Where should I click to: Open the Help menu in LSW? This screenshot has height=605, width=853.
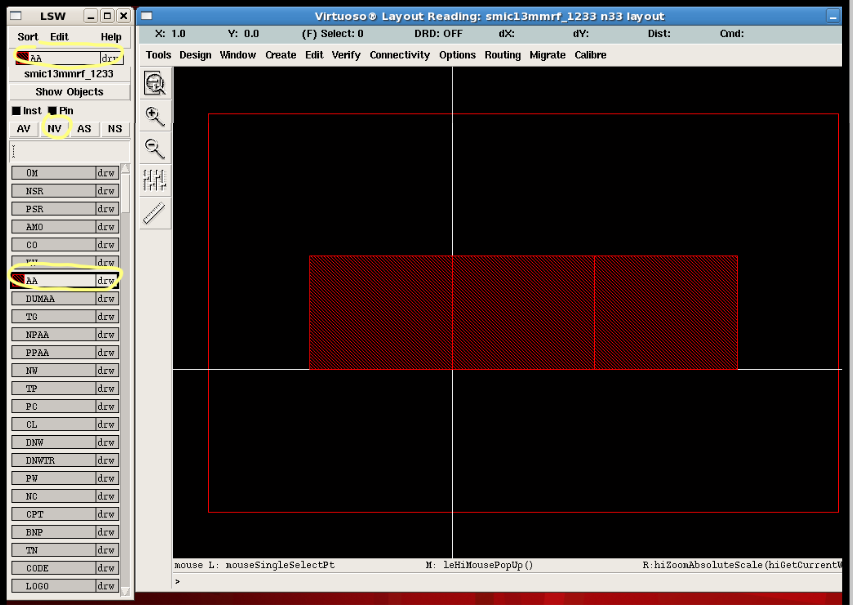[111, 37]
